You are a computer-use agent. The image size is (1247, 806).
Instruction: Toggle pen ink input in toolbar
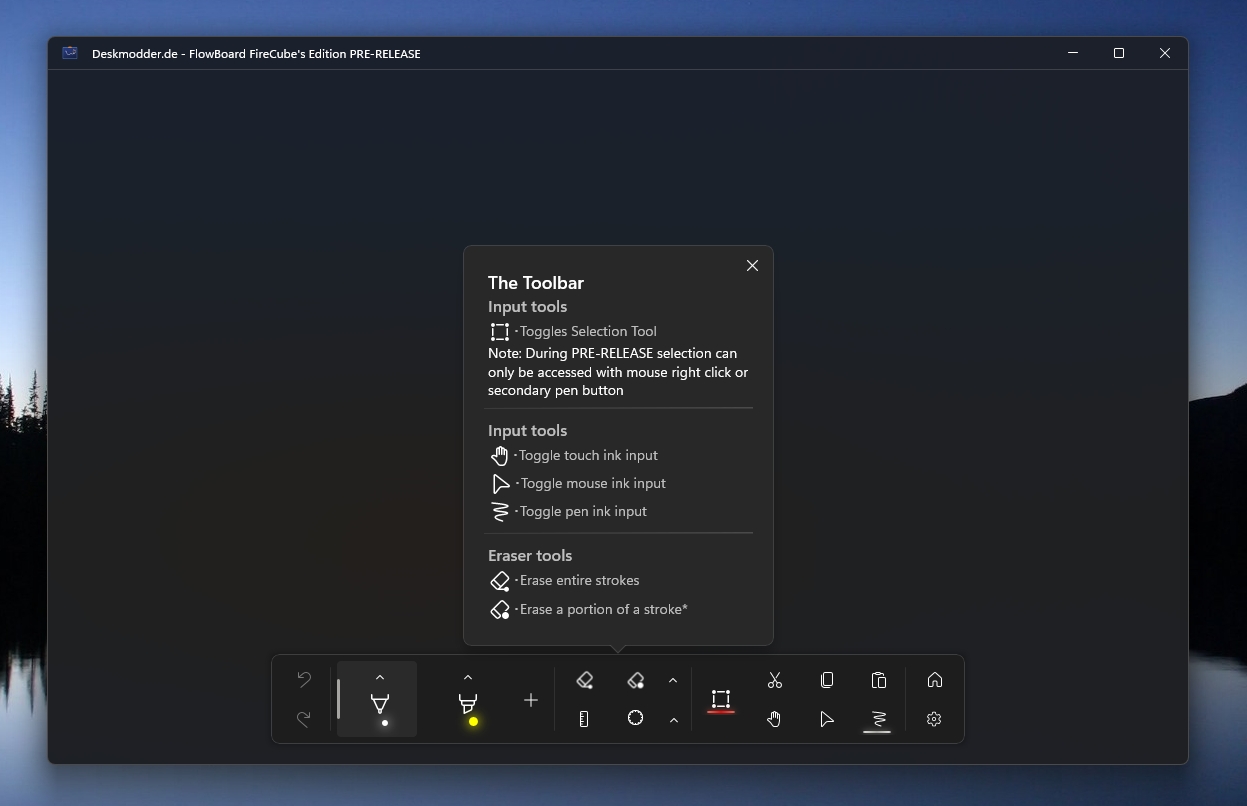pyautogui.click(x=877, y=719)
